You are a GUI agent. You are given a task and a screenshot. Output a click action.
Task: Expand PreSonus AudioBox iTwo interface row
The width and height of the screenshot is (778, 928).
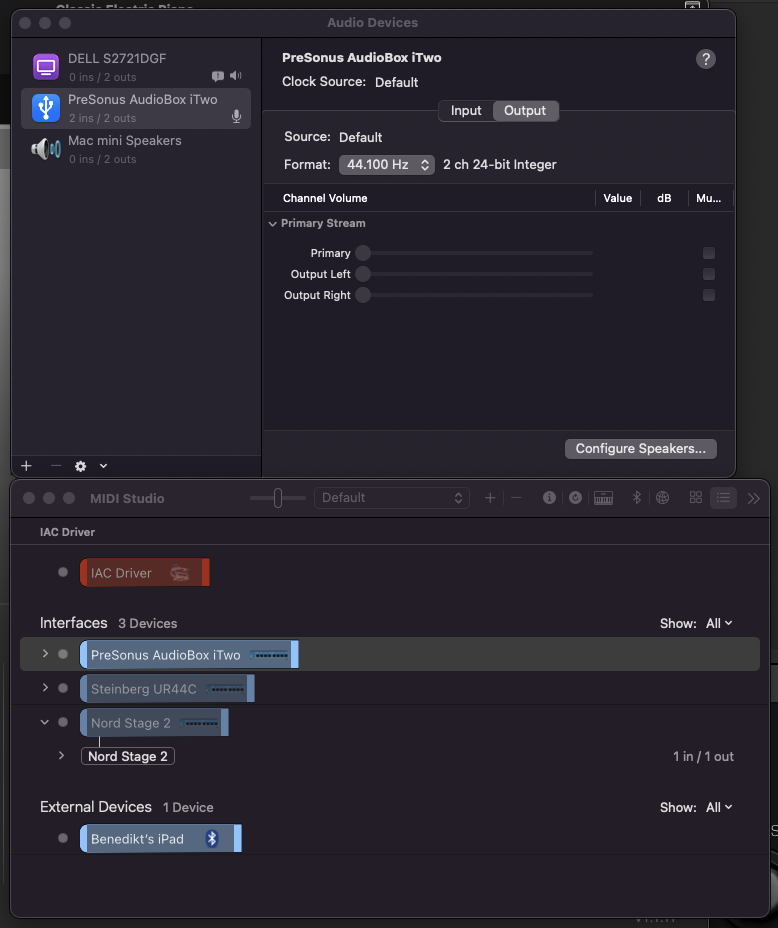tap(45, 654)
